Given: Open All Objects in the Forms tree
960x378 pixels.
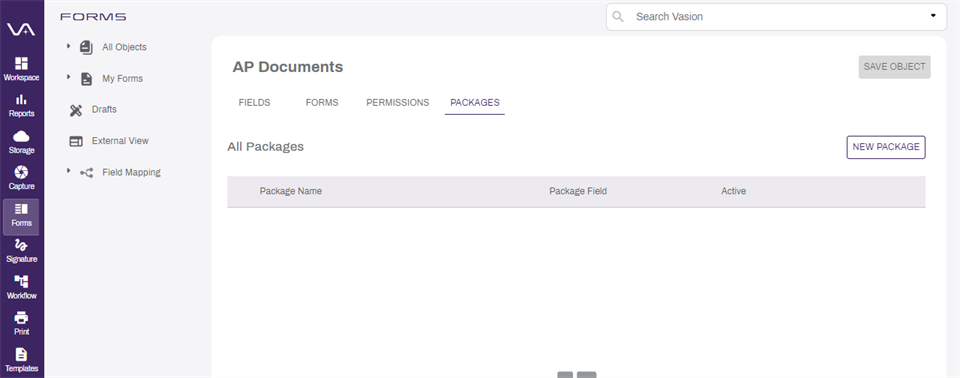Looking at the screenshot, I should tap(124, 47).
